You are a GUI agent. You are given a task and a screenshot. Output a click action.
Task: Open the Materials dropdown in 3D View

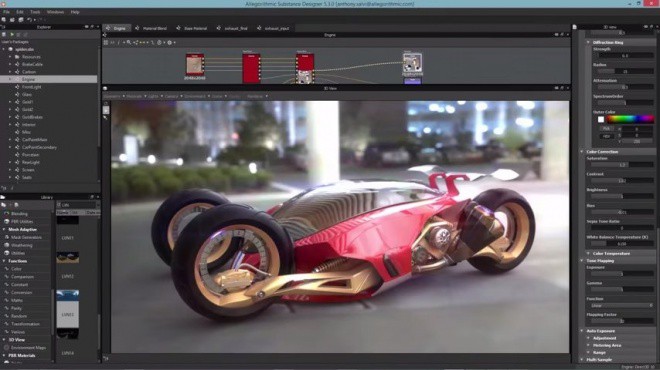pyautogui.click(x=135, y=96)
